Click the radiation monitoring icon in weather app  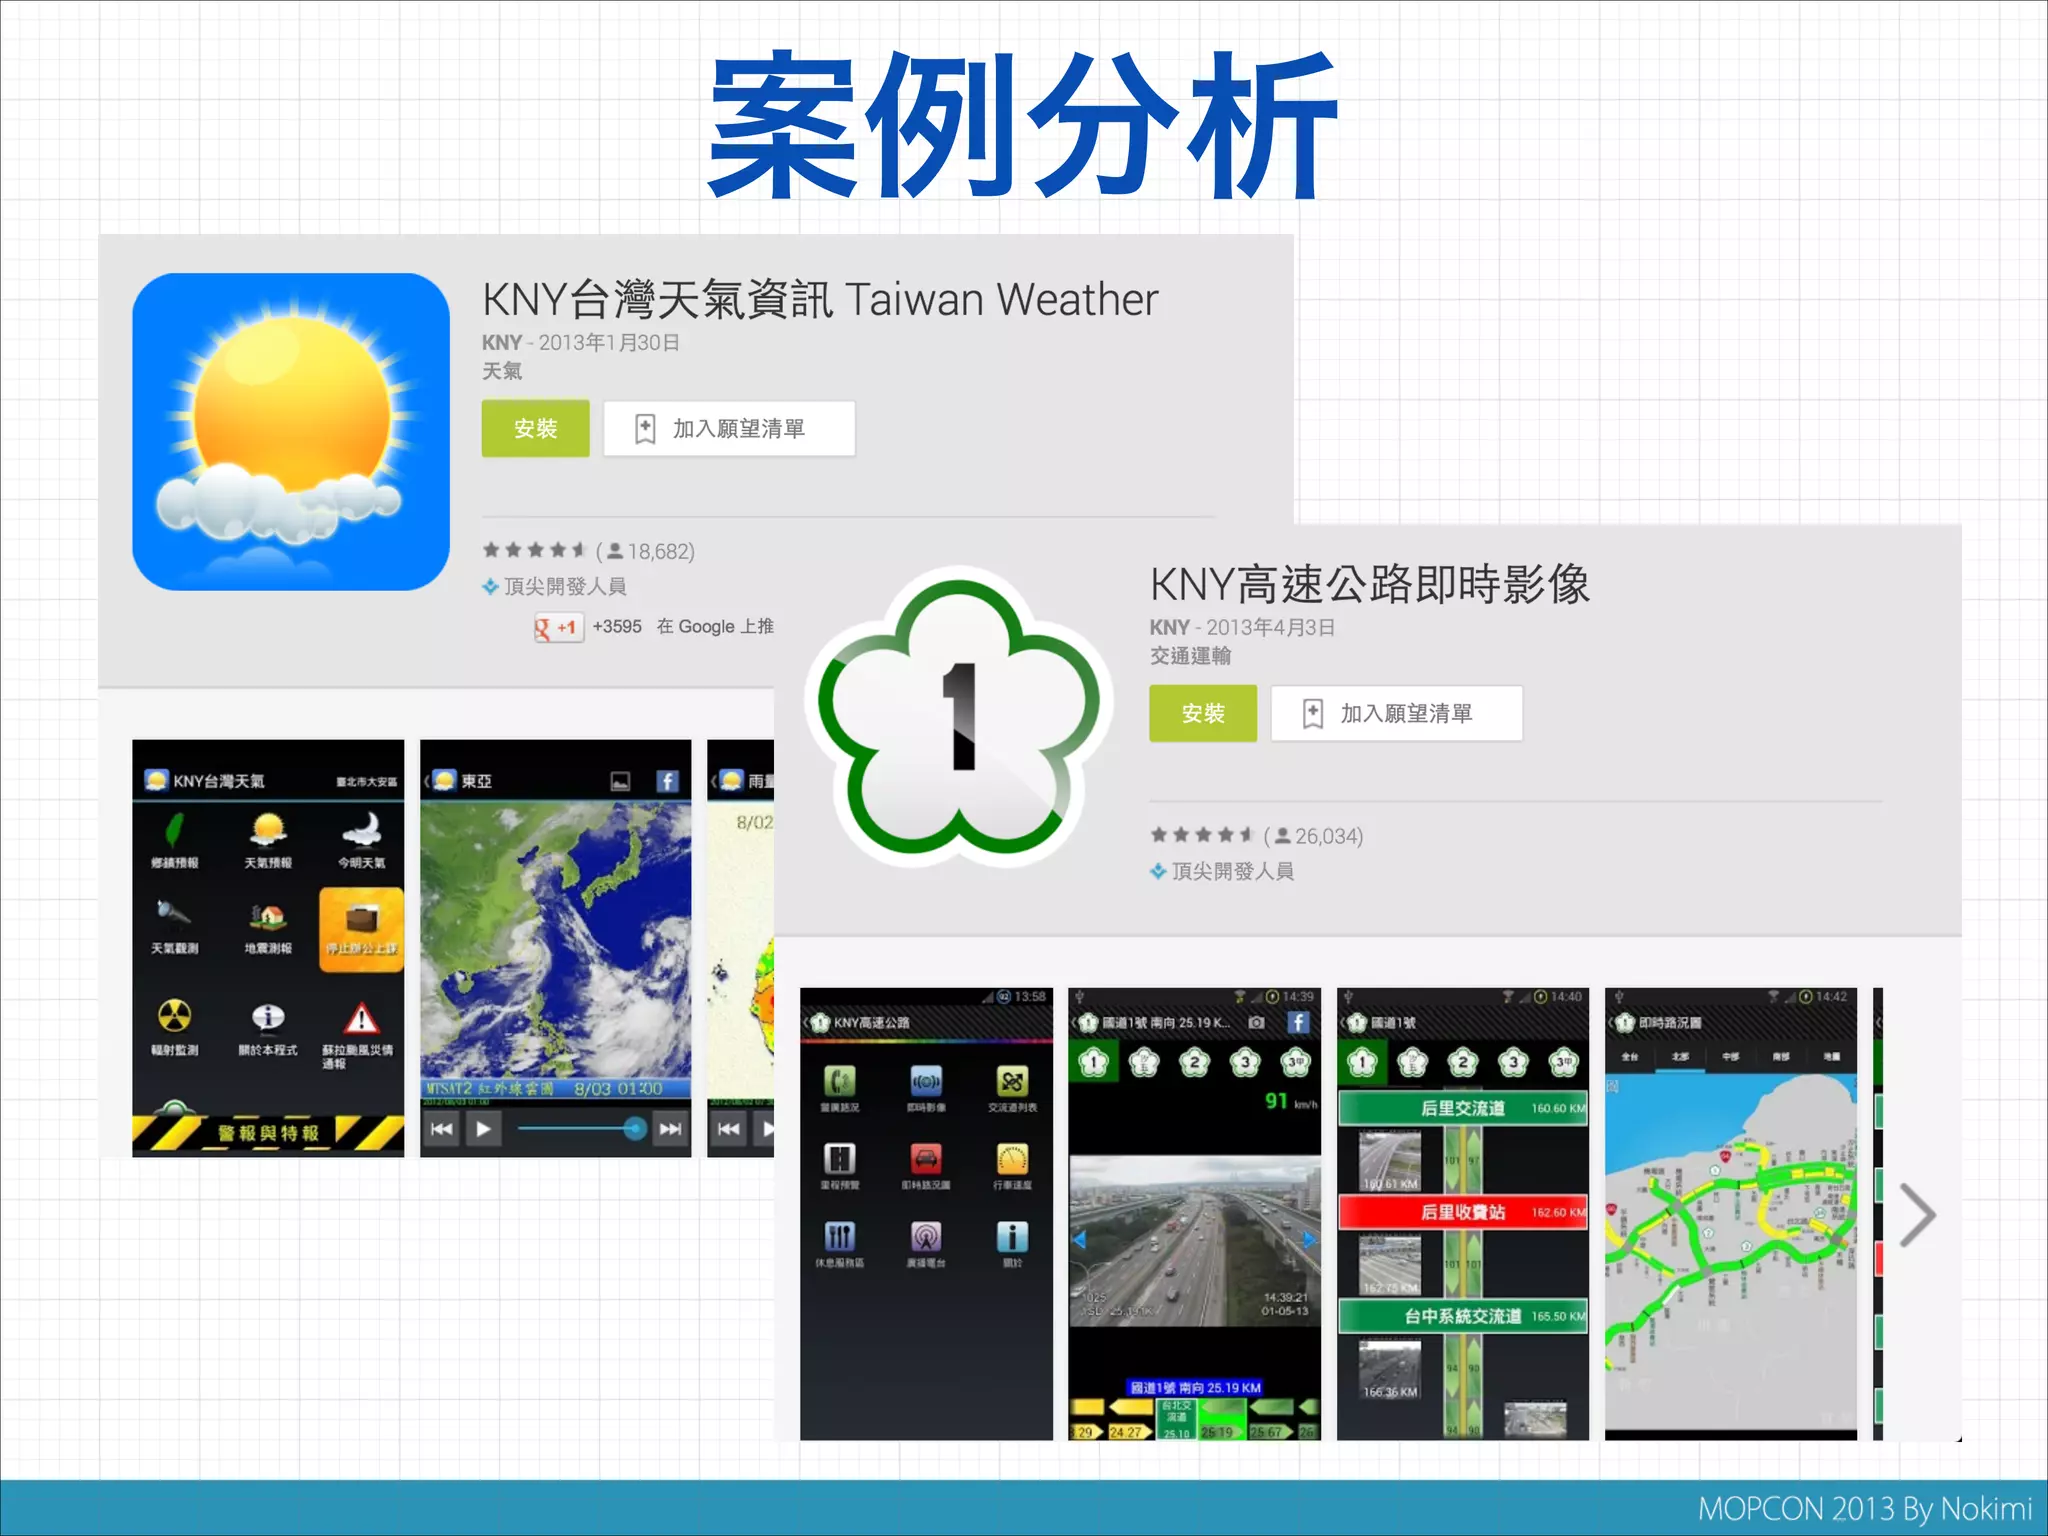[x=174, y=1017]
